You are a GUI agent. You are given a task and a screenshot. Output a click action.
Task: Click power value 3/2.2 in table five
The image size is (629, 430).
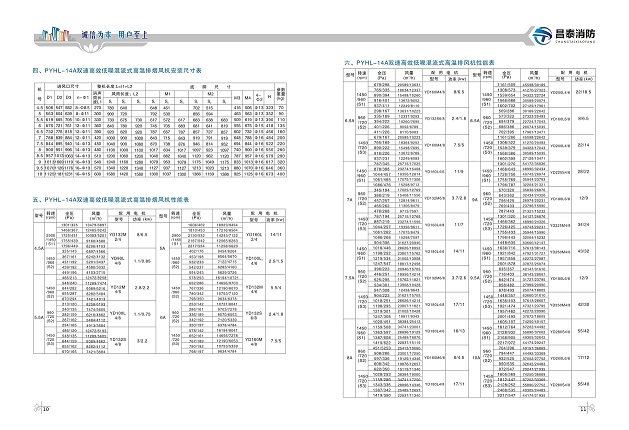point(142,341)
